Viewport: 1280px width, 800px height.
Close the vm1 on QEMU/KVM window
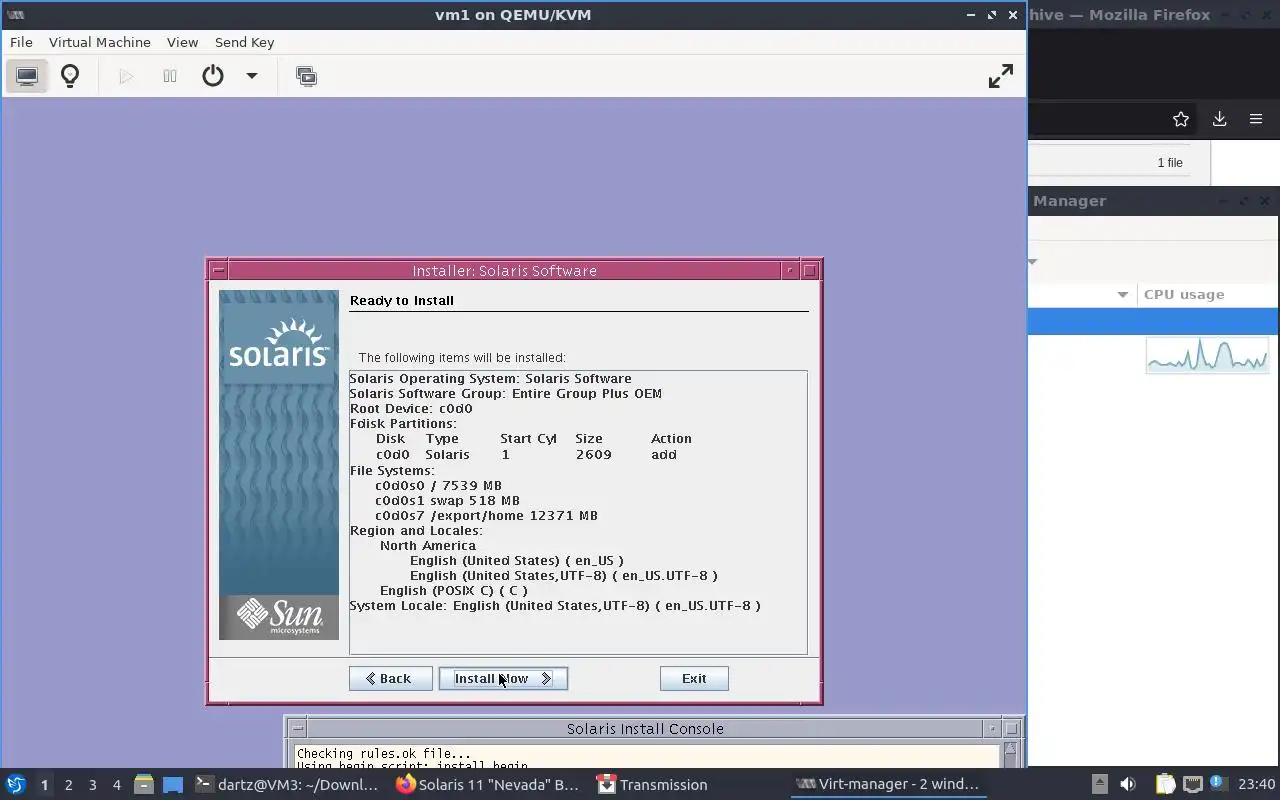1013,15
